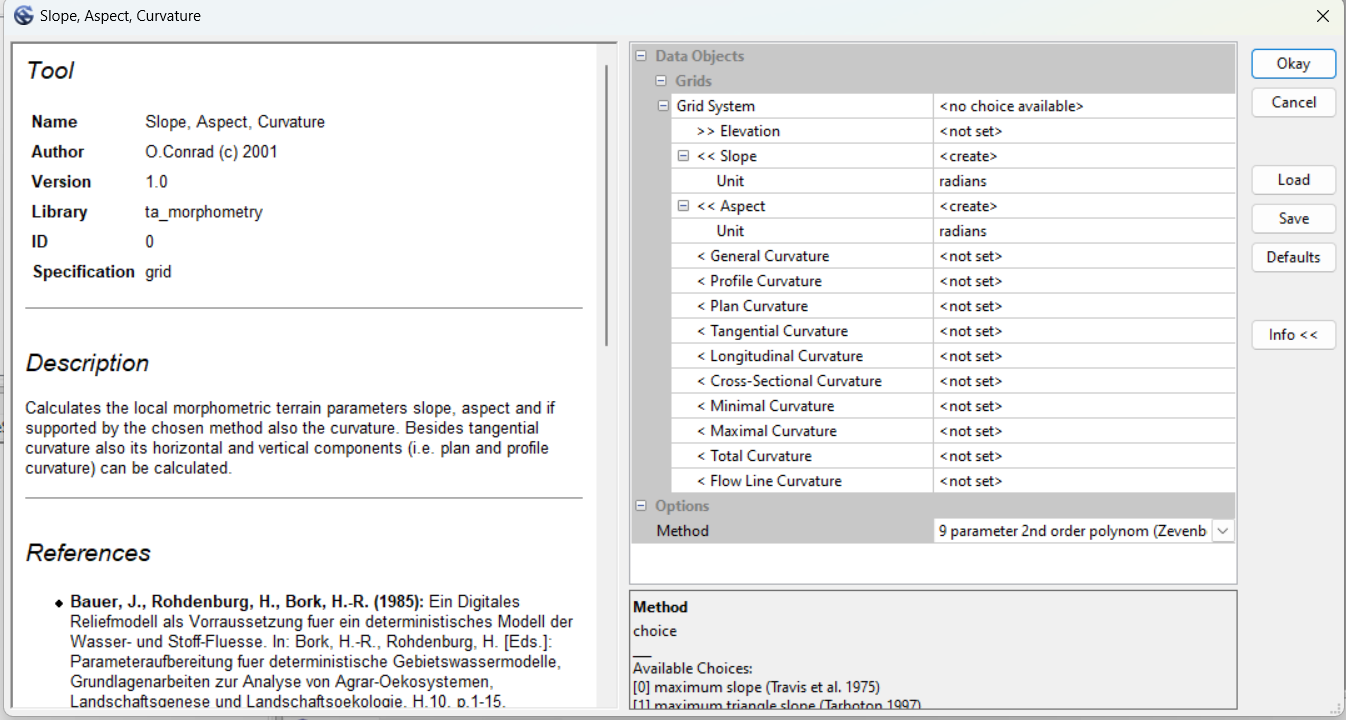
Task: Click the Description heading
Action: click(87, 363)
